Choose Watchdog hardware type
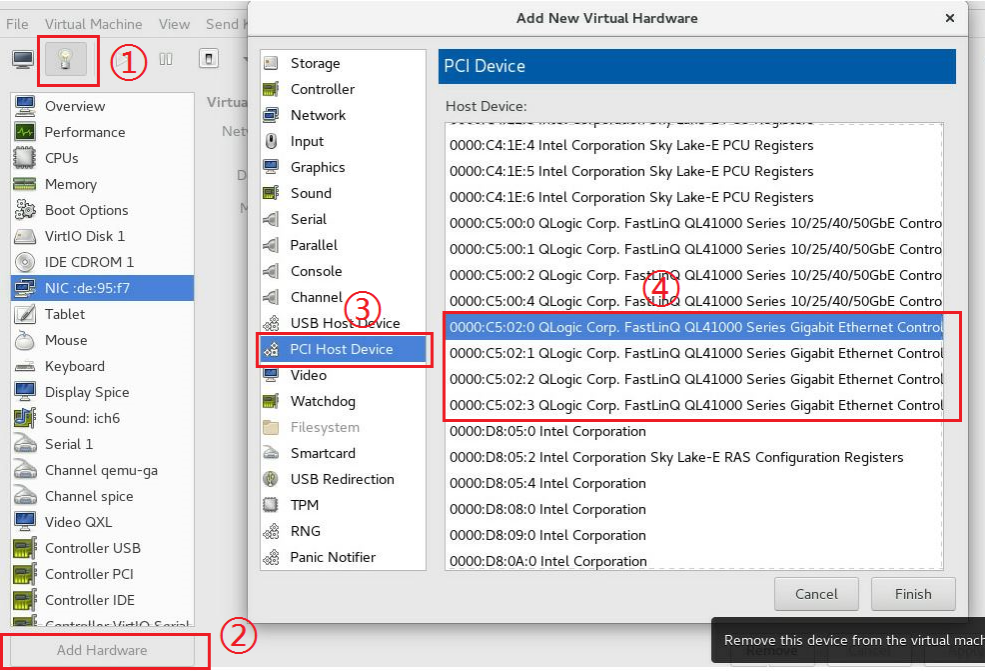Image resolution: width=985 pixels, height=671 pixels. coord(343,401)
